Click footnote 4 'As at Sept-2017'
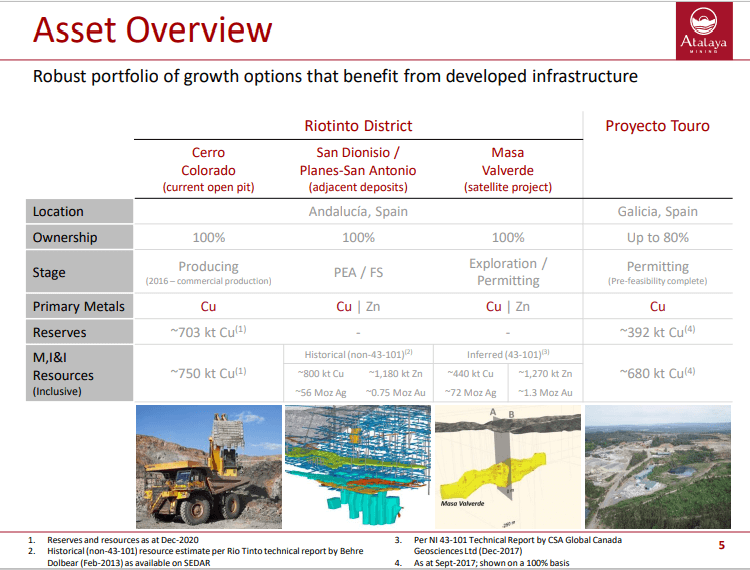This screenshot has width=750, height=570. point(491,563)
